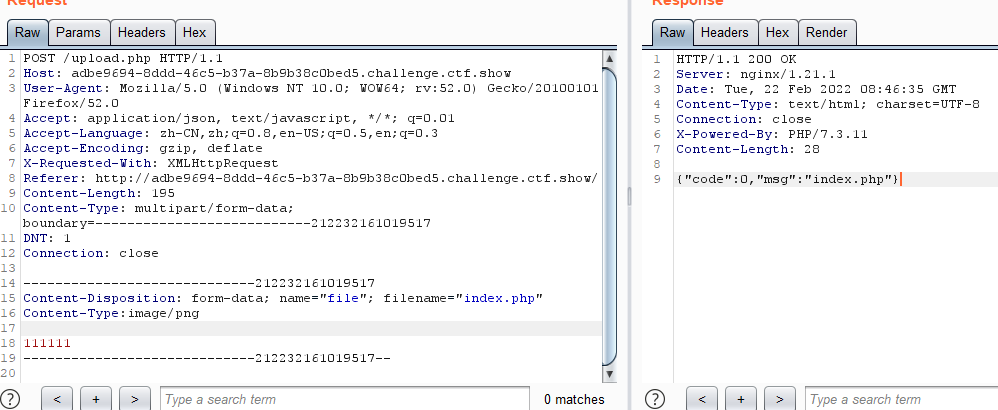Click the Accept-Language header line
The height and width of the screenshot is (410, 998).
click(230, 134)
